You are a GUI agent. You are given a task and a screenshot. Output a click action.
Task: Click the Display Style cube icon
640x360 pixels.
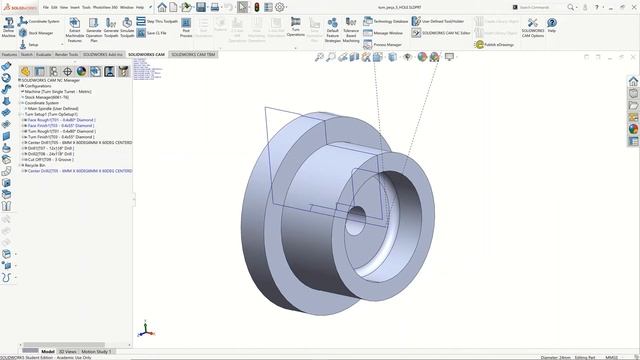(x=392, y=57)
